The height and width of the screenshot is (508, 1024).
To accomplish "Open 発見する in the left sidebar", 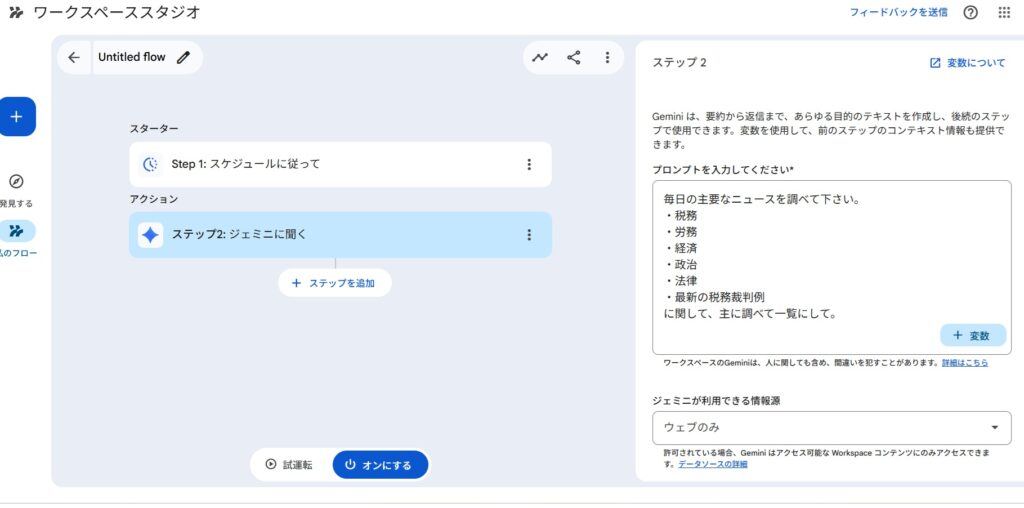I will (x=16, y=182).
